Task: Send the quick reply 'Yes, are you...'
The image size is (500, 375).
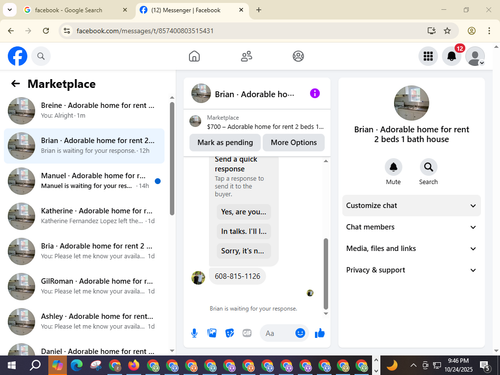Action: click(x=244, y=212)
